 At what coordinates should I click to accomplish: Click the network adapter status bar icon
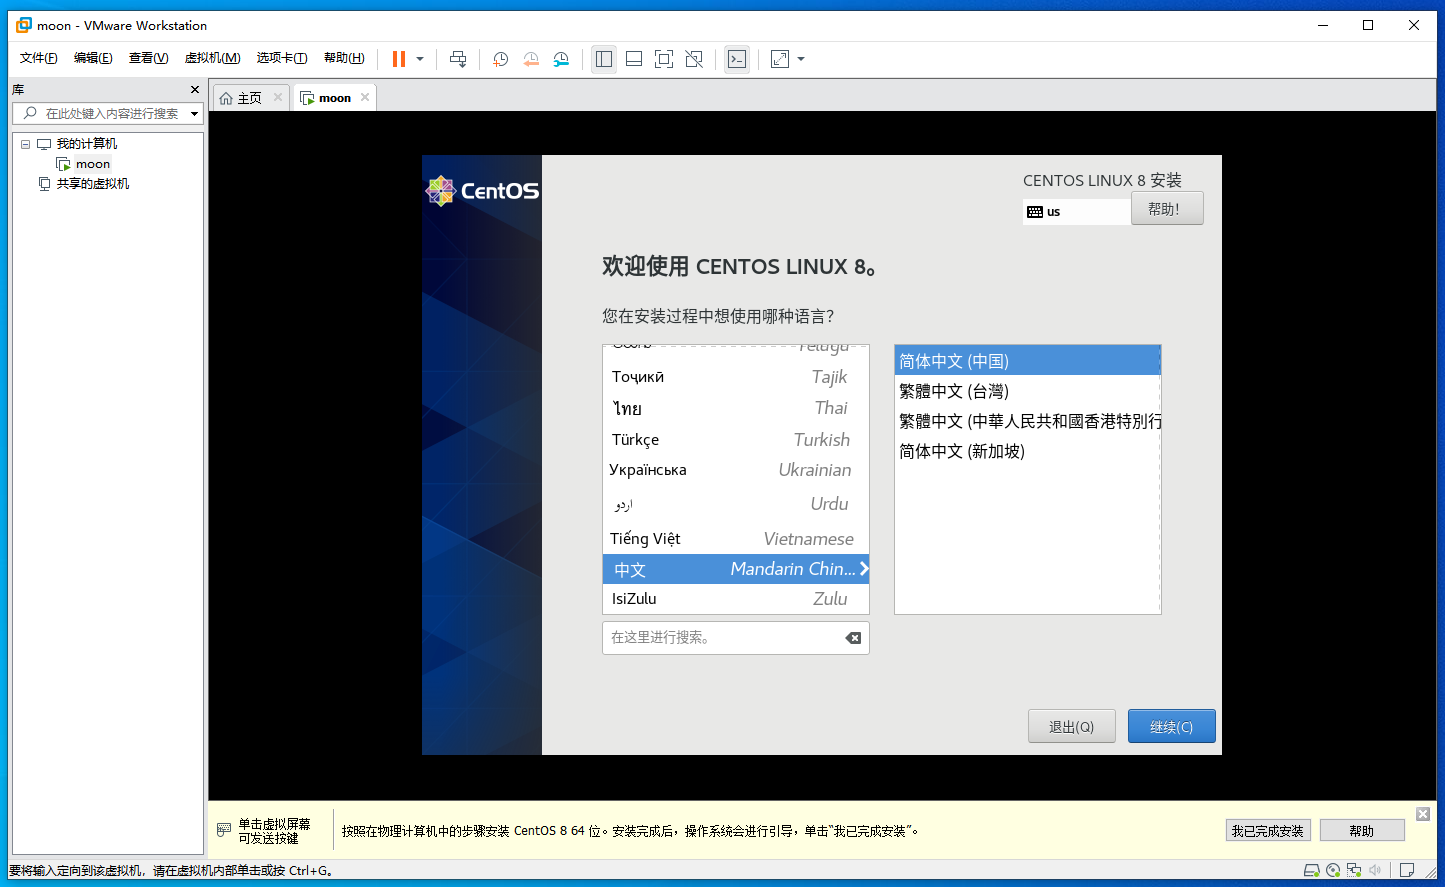[x=1354, y=871]
